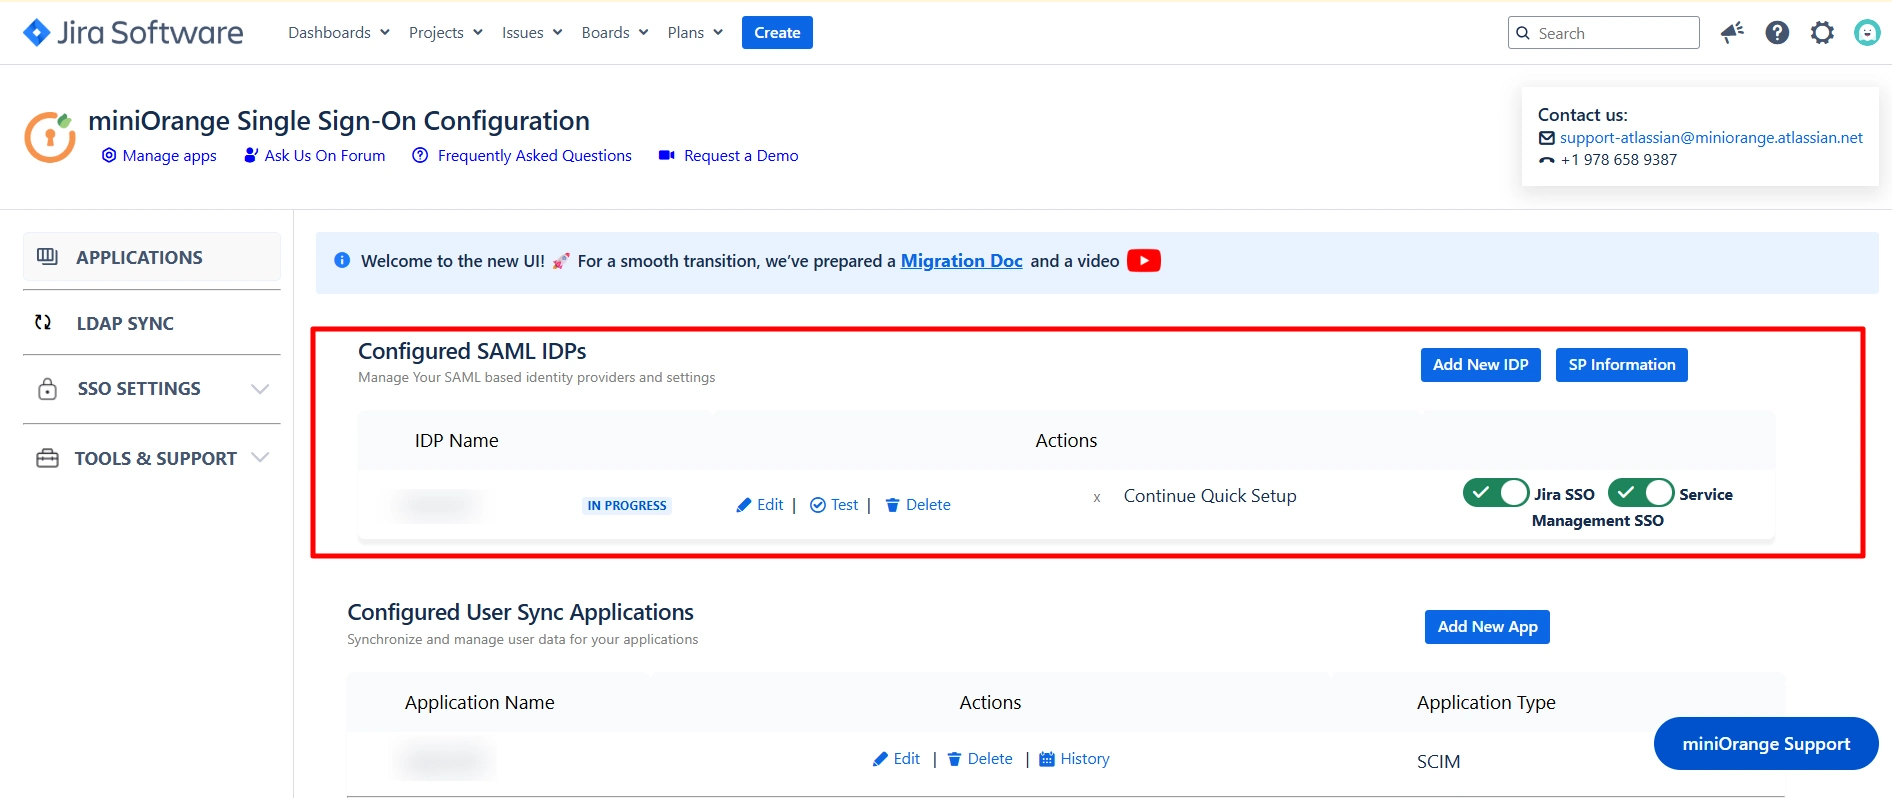Open the Projects dropdown menu
Image resolution: width=1892 pixels, height=798 pixels.
coord(445,33)
